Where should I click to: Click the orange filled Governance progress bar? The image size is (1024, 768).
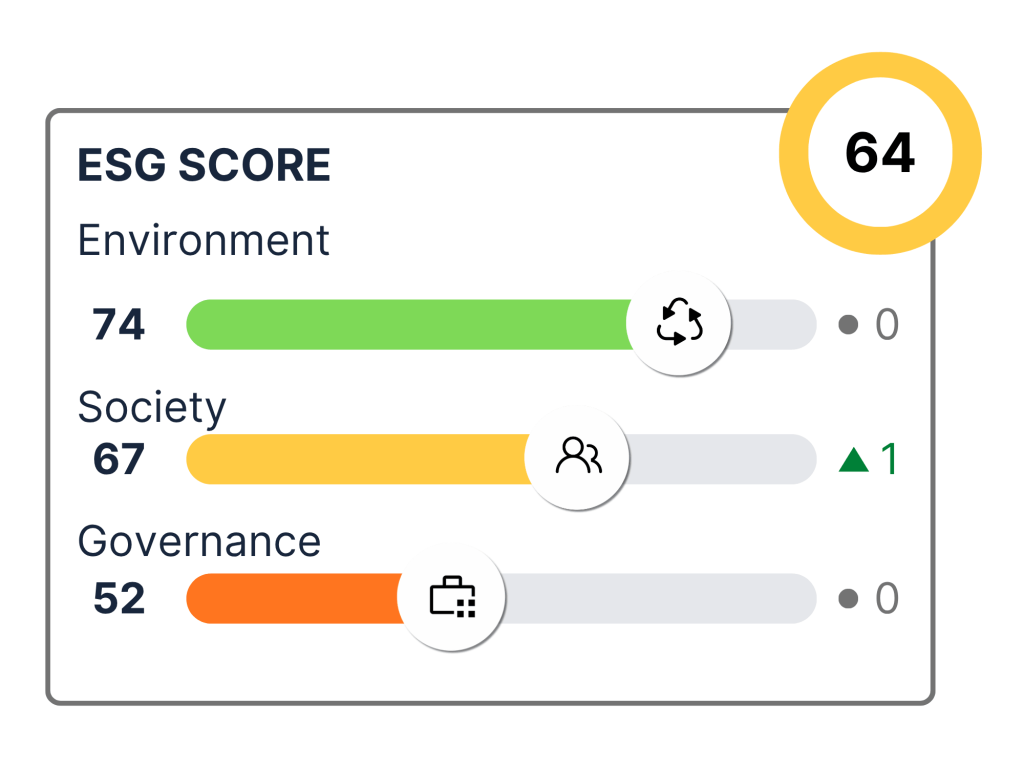pyautogui.click(x=292, y=599)
